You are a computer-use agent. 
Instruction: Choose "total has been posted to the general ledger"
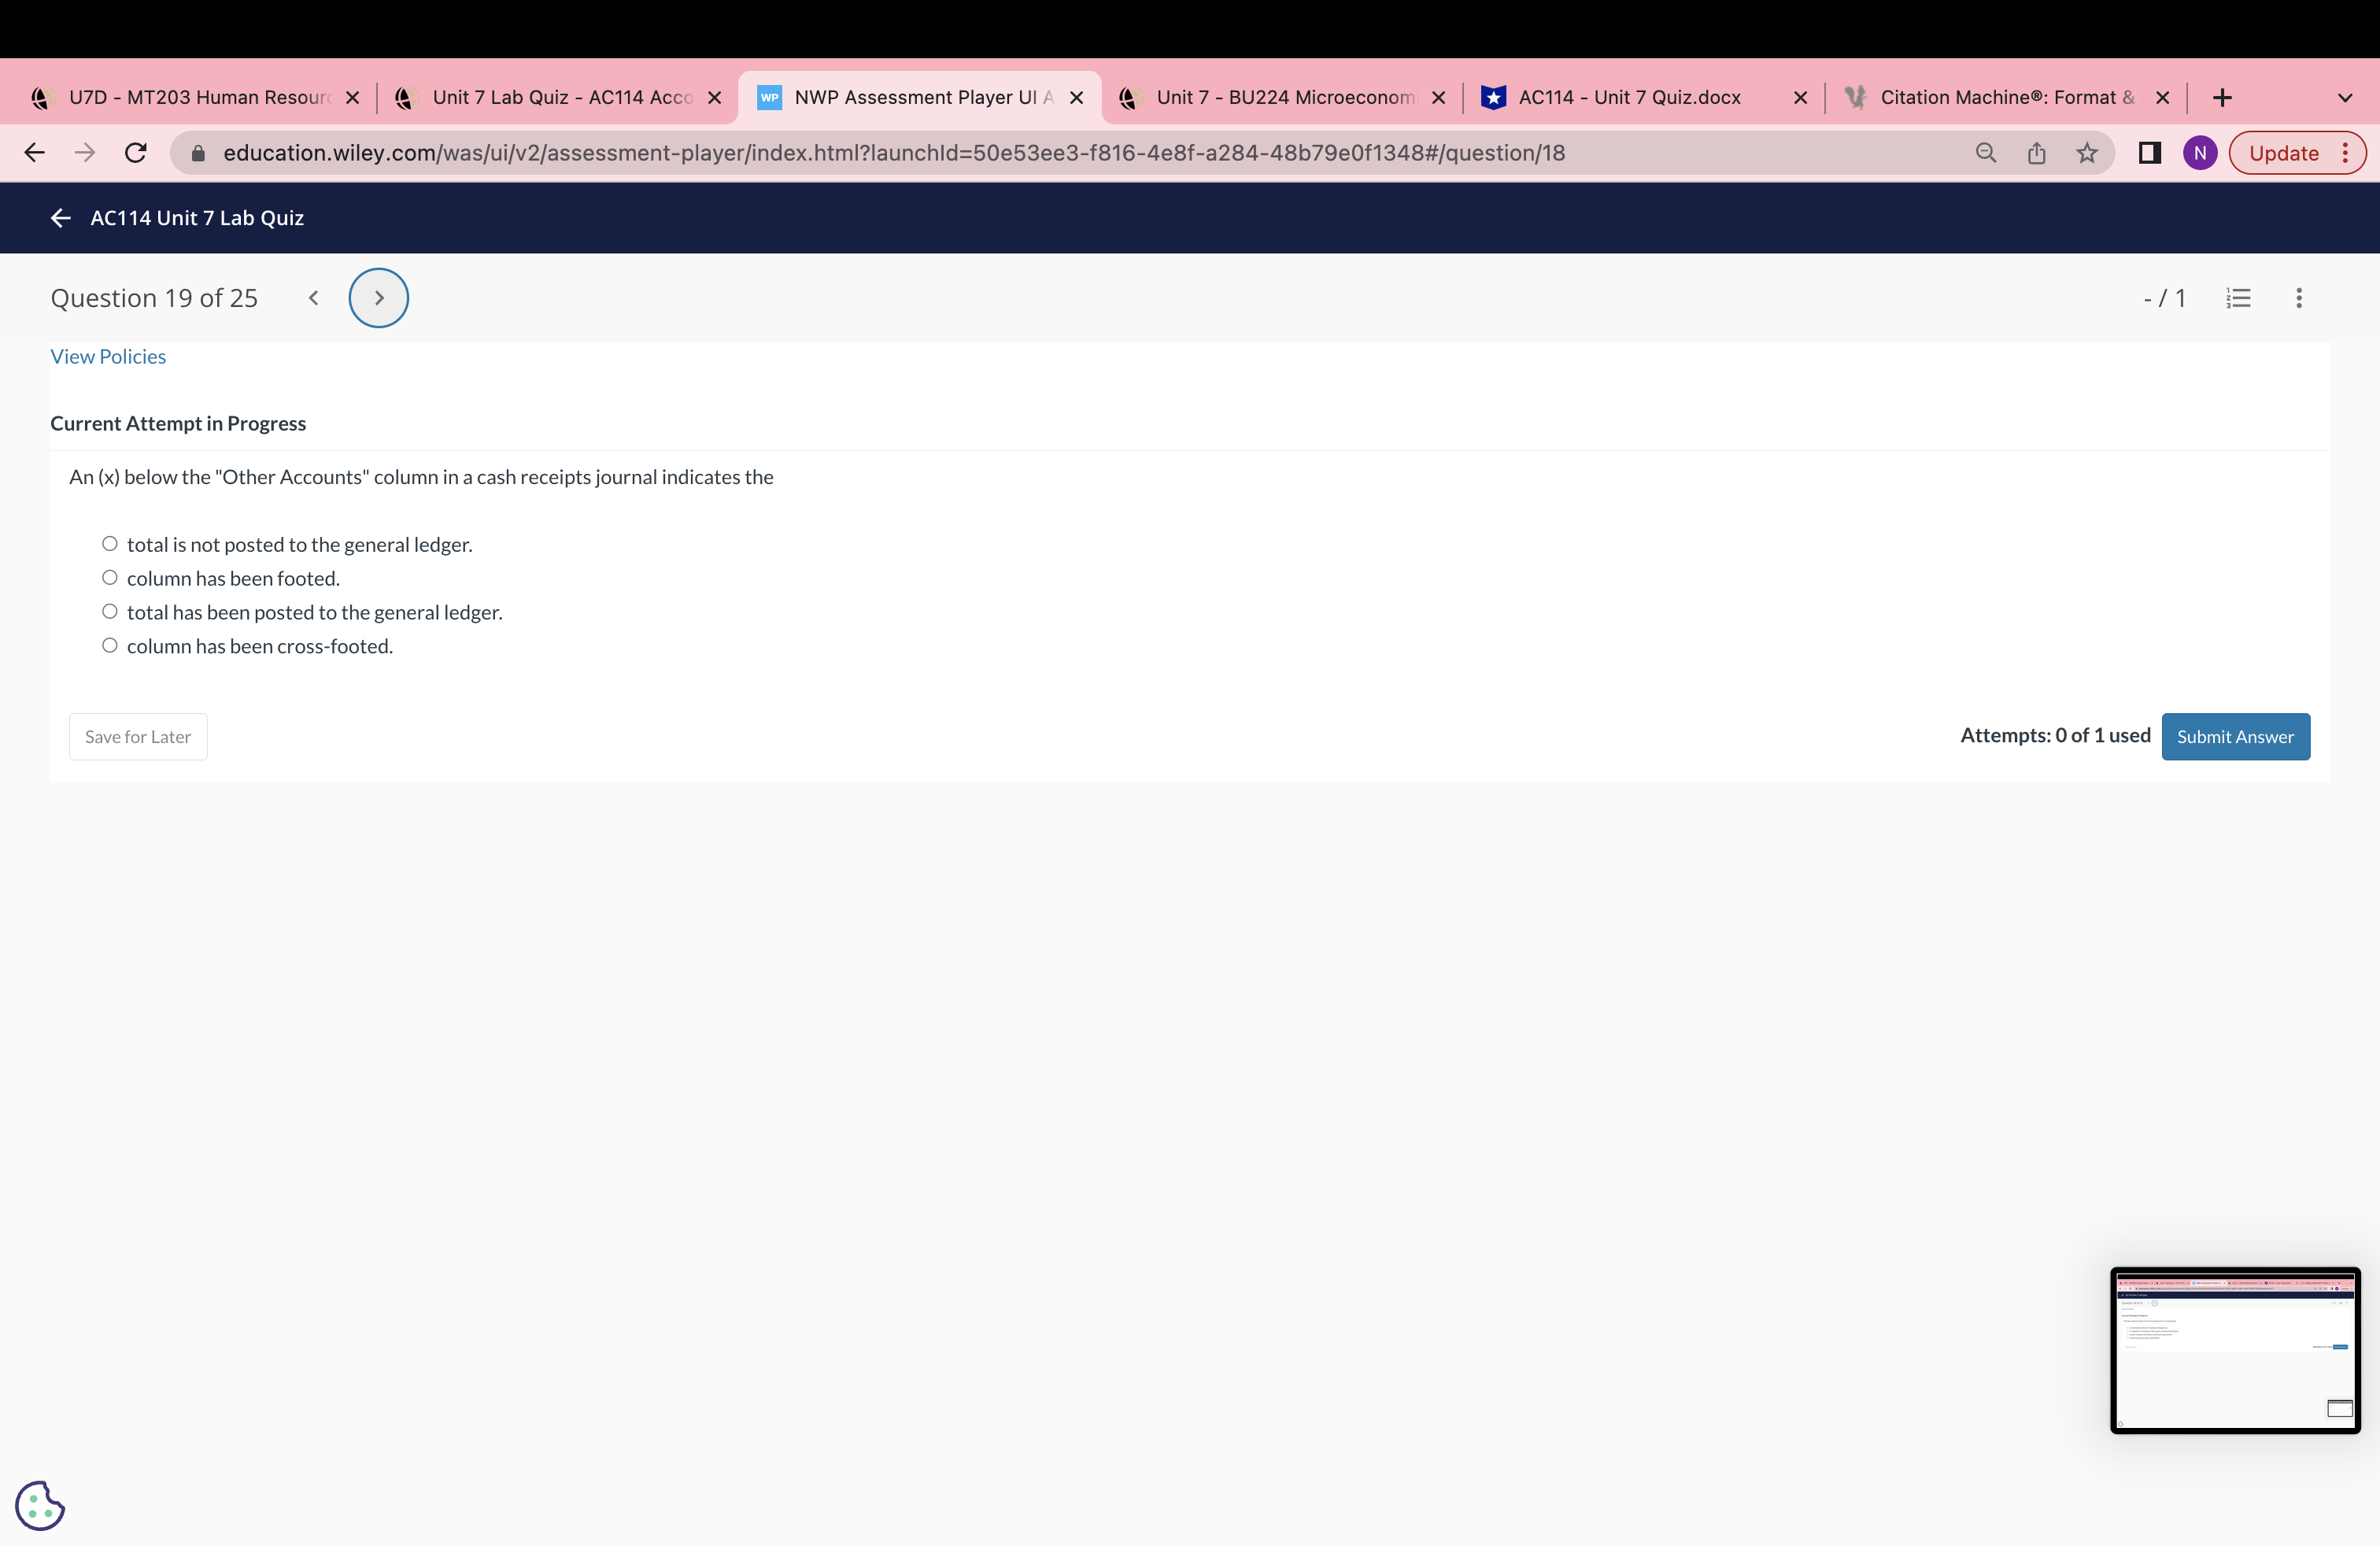(110, 612)
